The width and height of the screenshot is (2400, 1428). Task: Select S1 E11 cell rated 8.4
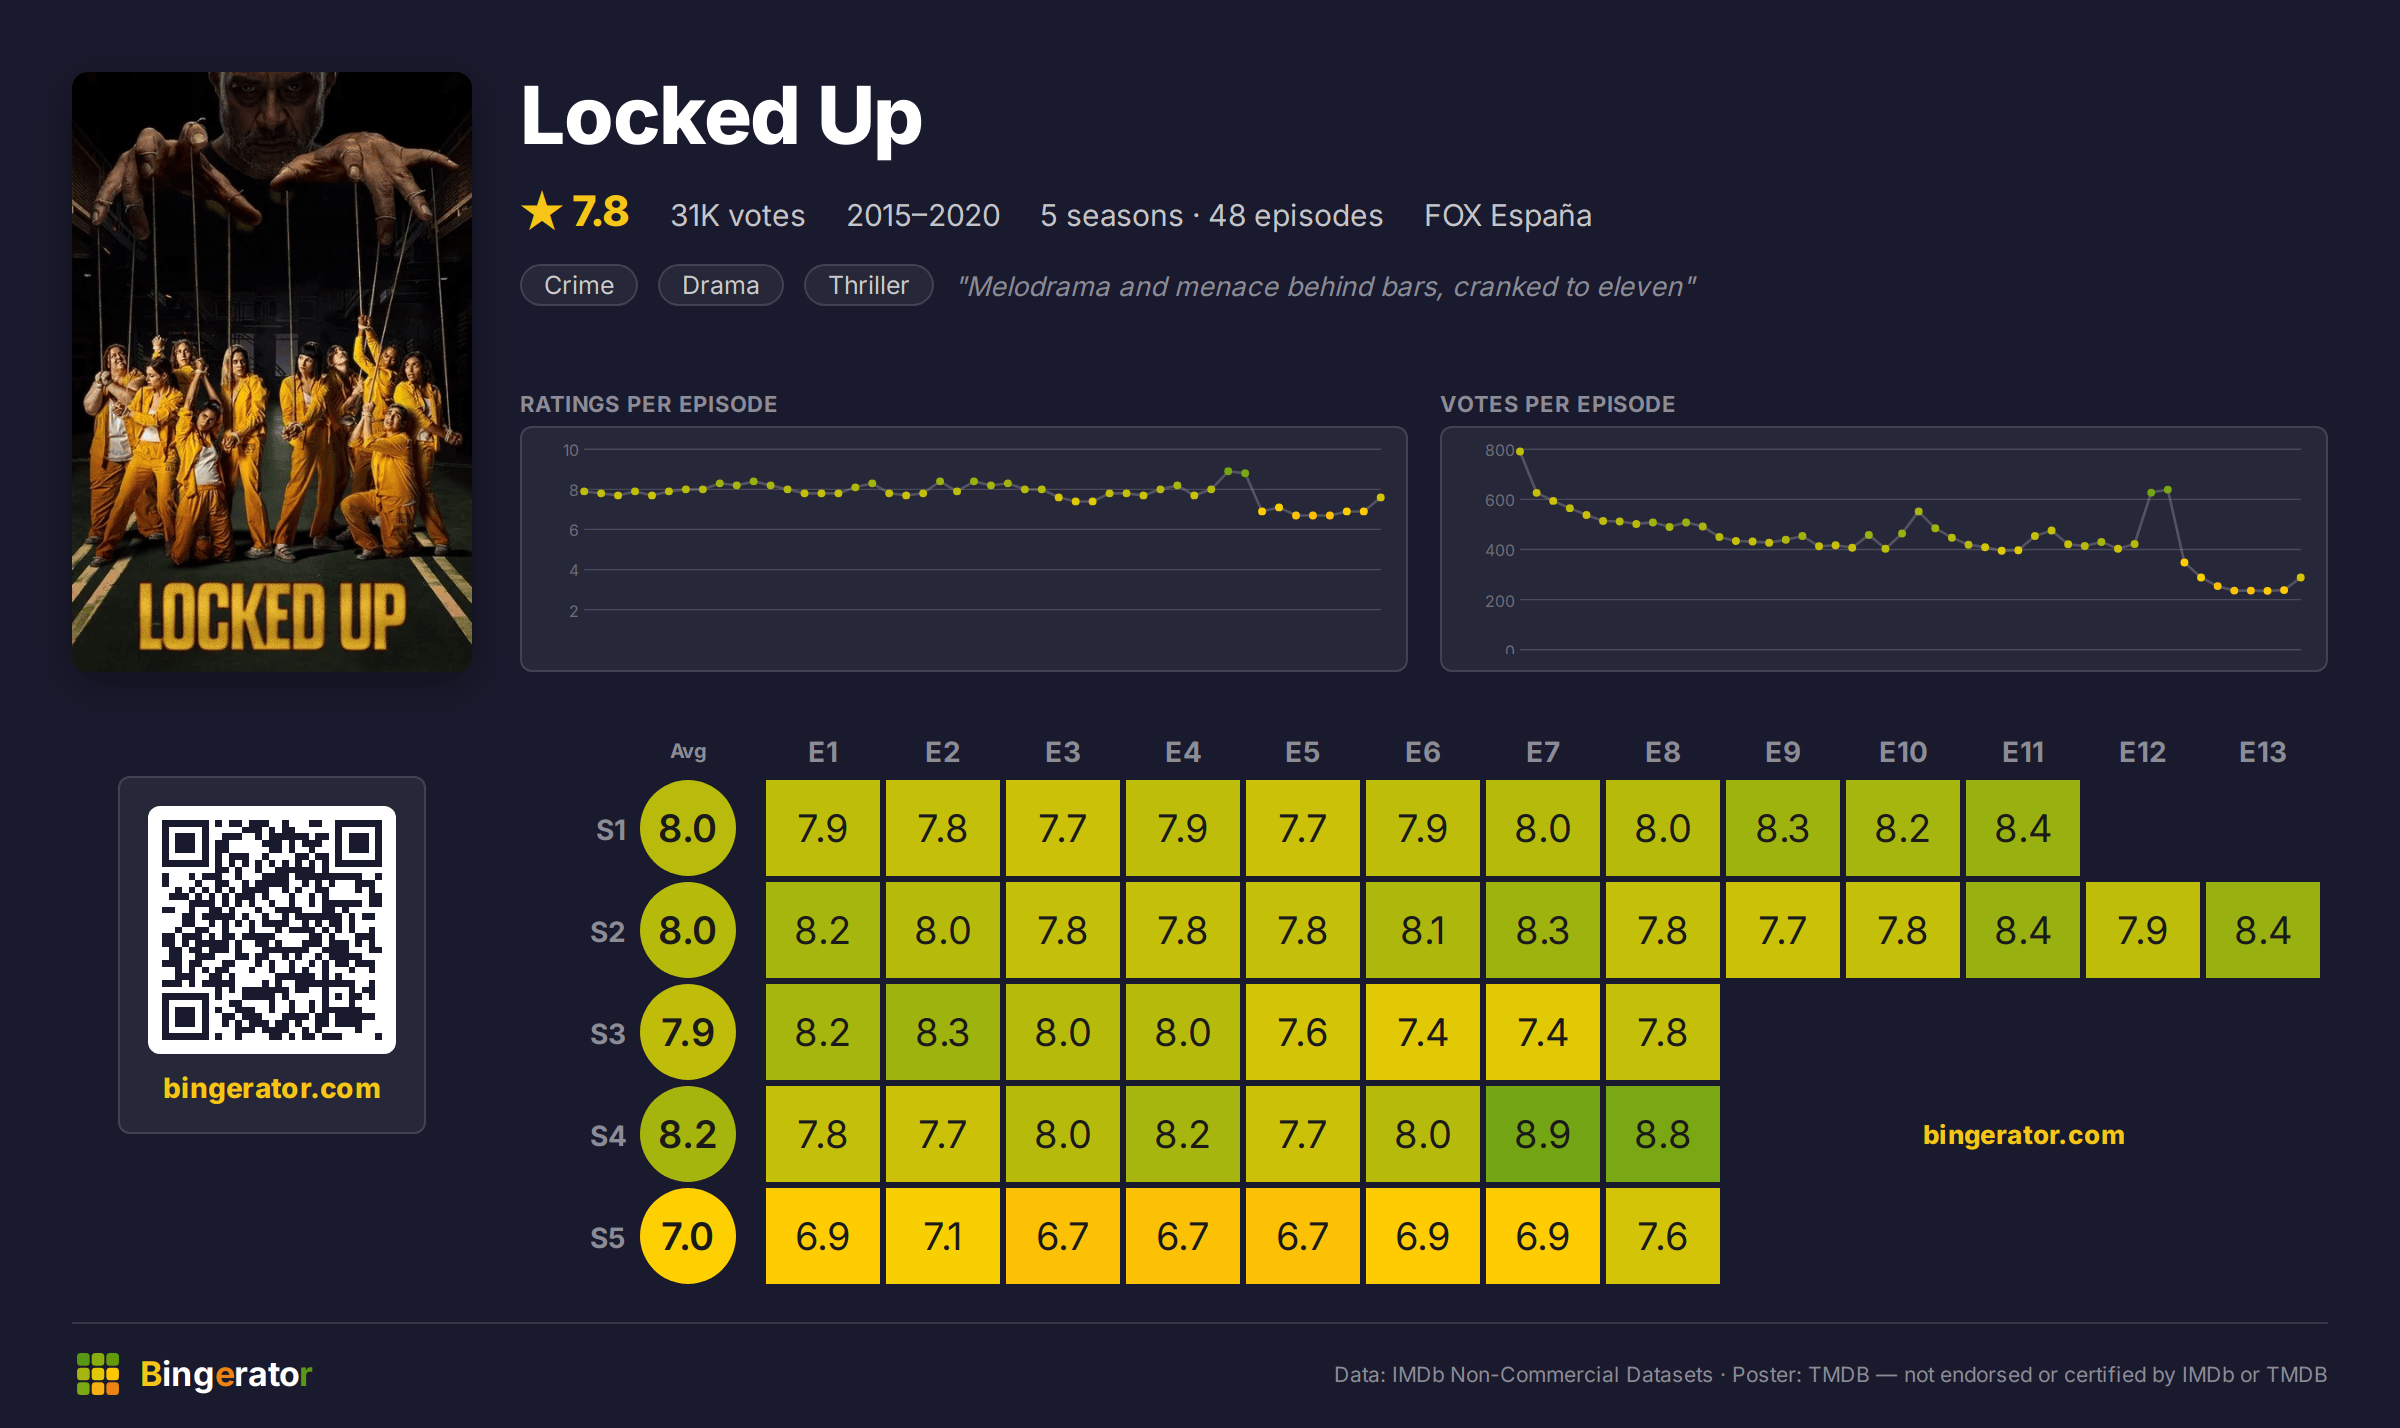(x=2023, y=828)
